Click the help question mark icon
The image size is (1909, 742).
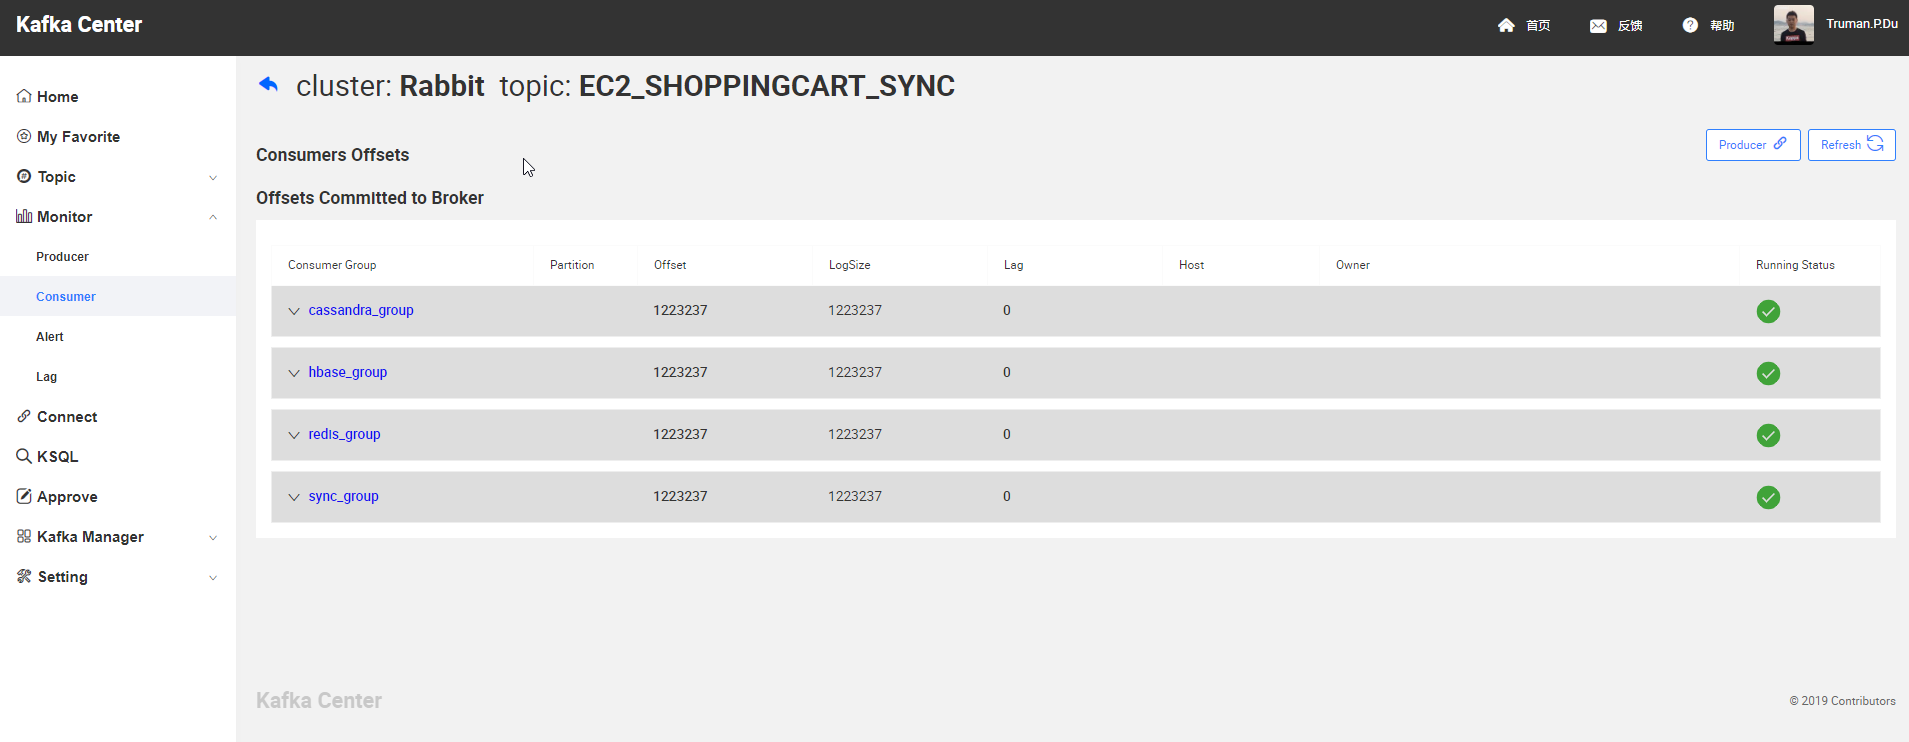(x=1690, y=25)
